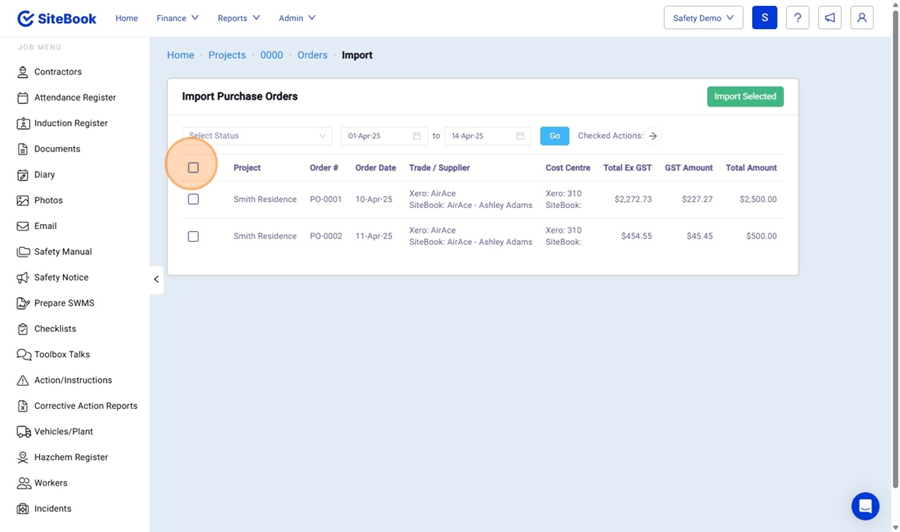The height and width of the screenshot is (532, 900).
Task: Open the user profile icon
Action: tap(861, 18)
